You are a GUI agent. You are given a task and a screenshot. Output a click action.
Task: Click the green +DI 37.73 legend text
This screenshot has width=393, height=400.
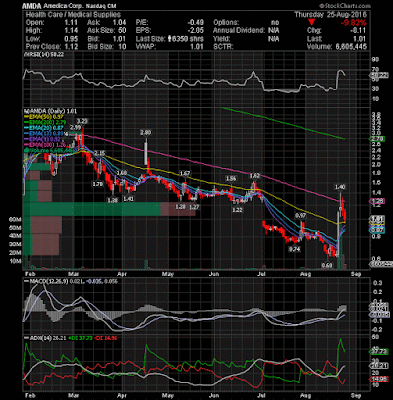(x=81, y=338)
